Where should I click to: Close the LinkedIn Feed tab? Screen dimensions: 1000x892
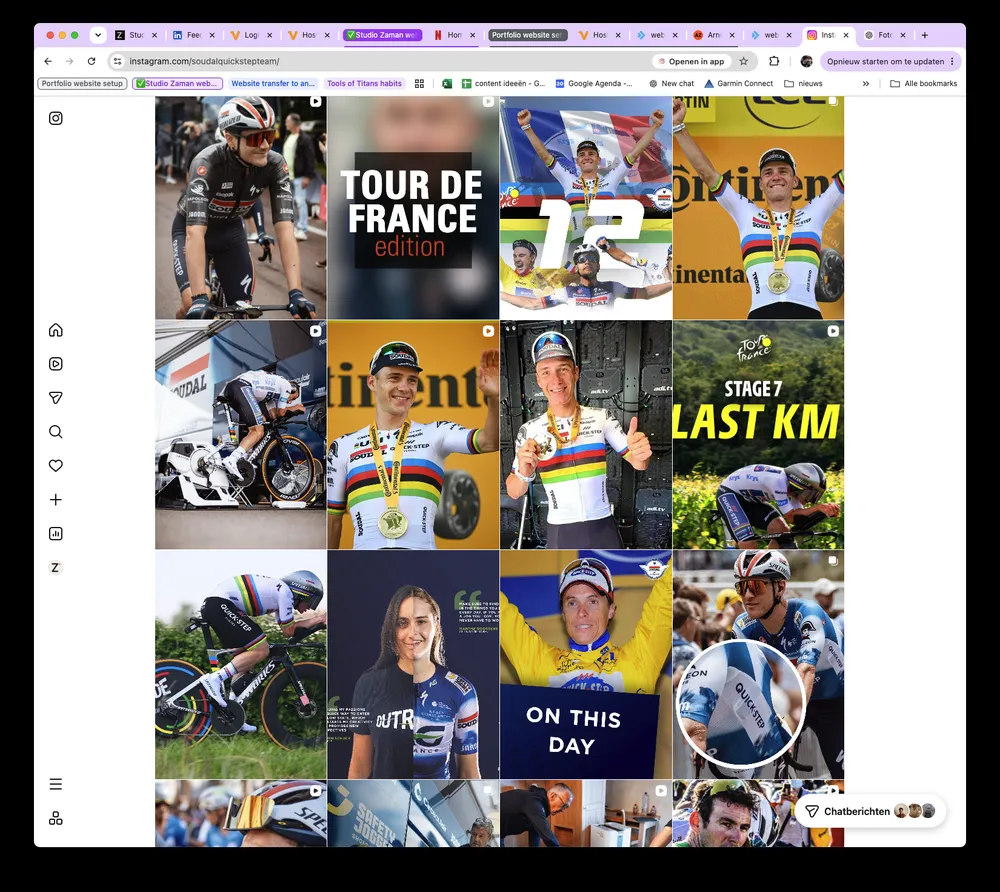[212, 35]
